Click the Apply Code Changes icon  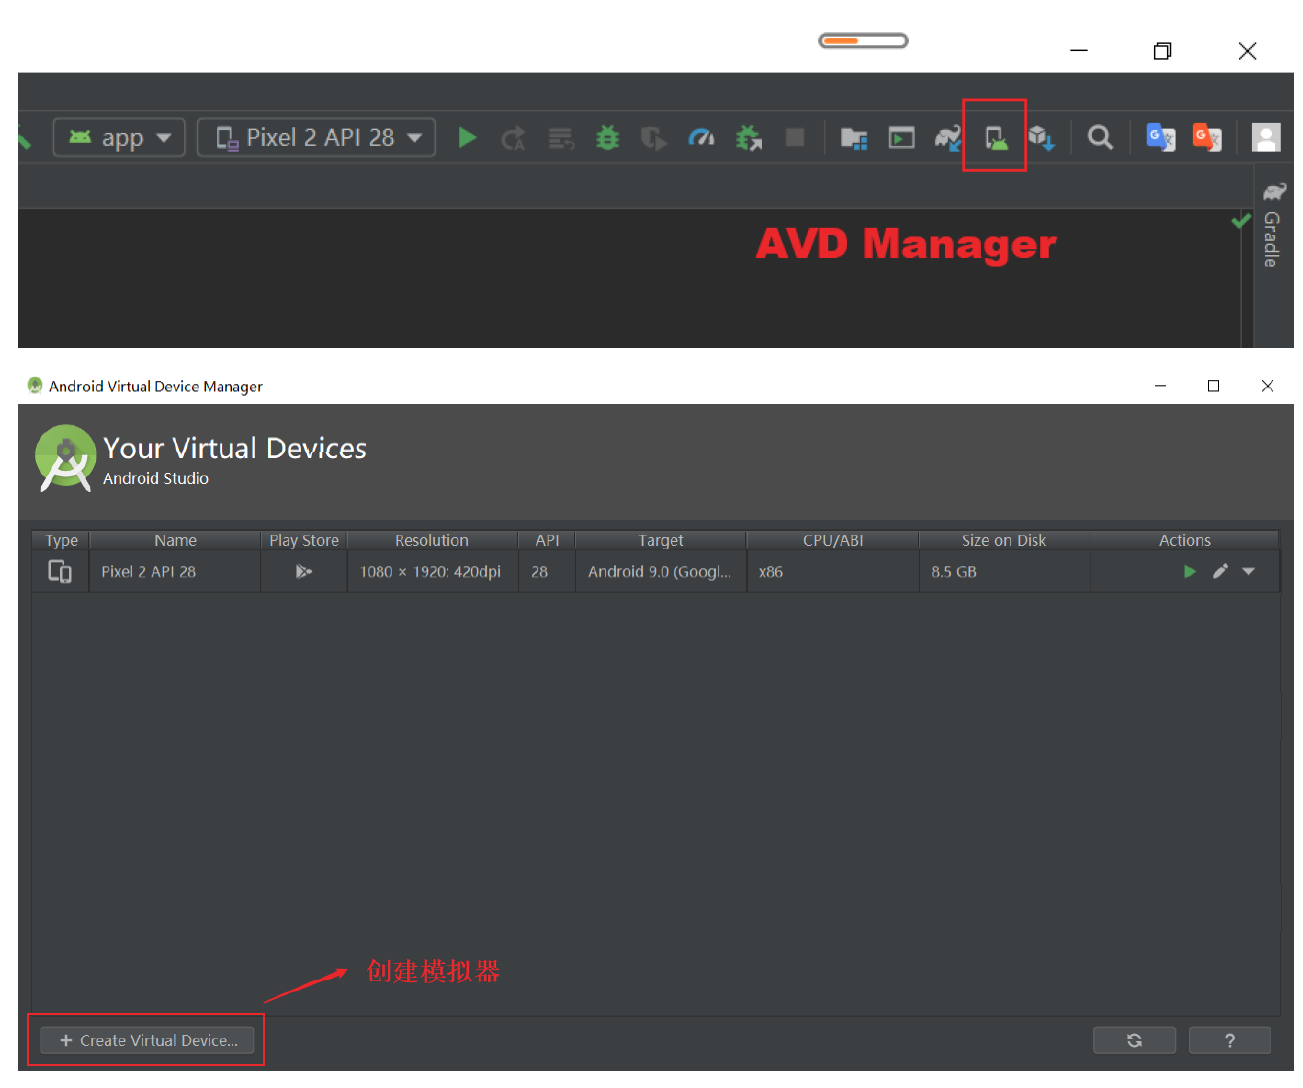pos(561,138)
